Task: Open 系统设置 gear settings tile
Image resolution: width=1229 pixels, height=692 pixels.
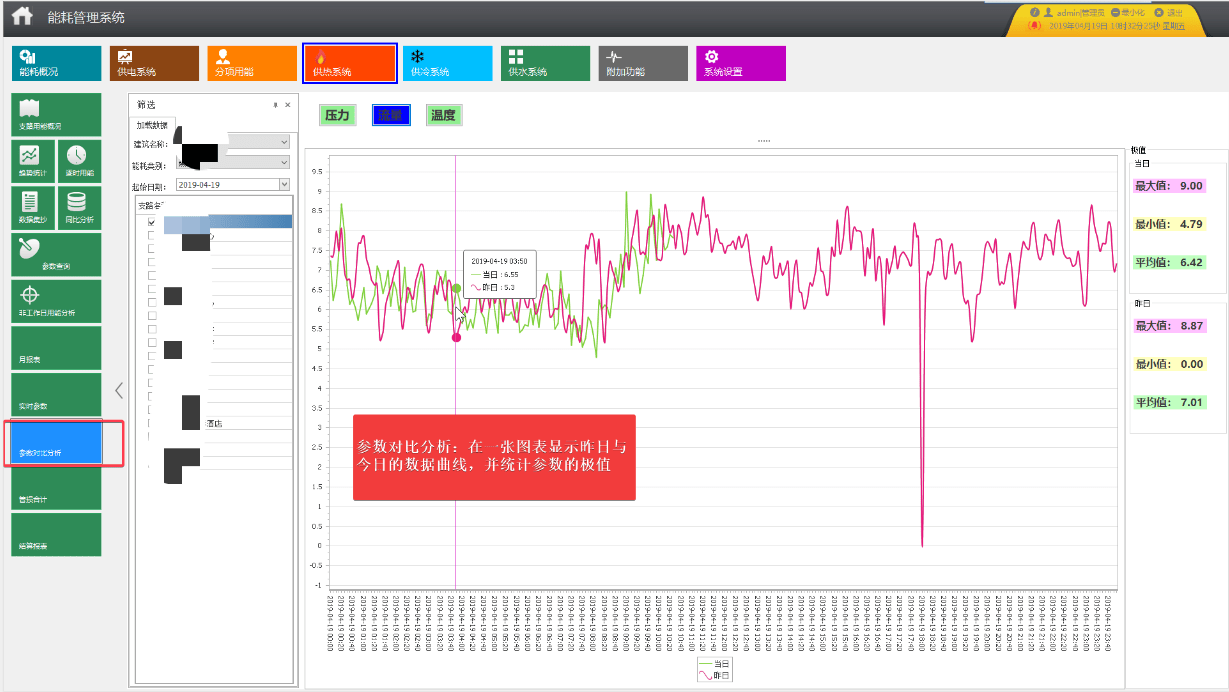Action: pyautogui.click(x=741, y=63)
